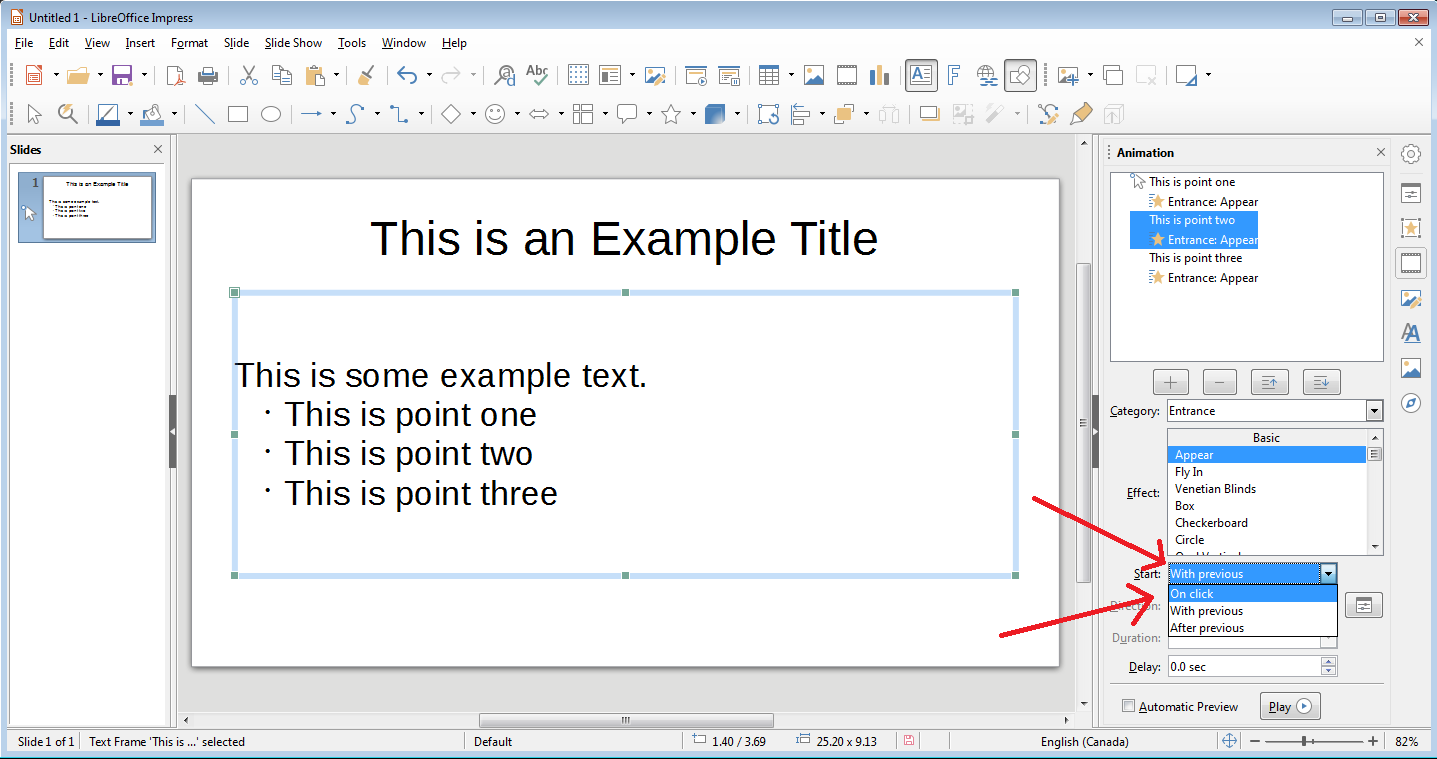
Task: Insert an image from toolbar
Action: (814, 75)
